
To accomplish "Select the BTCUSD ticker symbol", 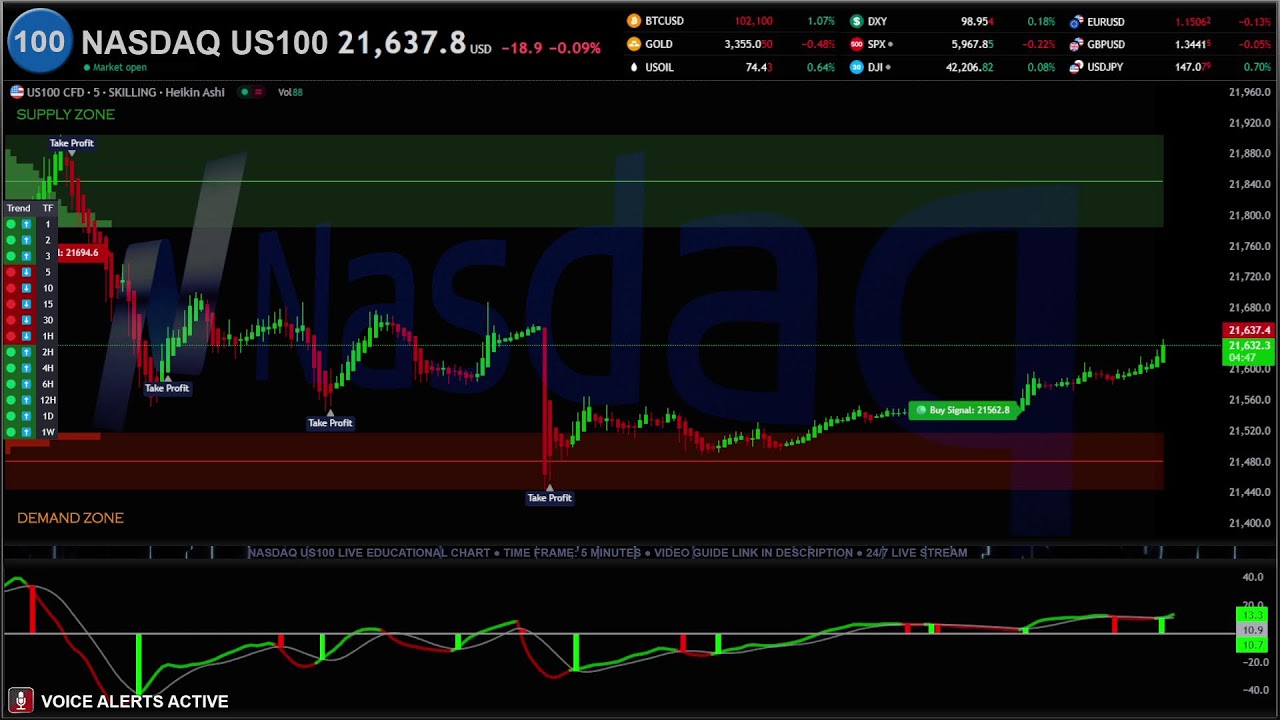I will (664, 21).
